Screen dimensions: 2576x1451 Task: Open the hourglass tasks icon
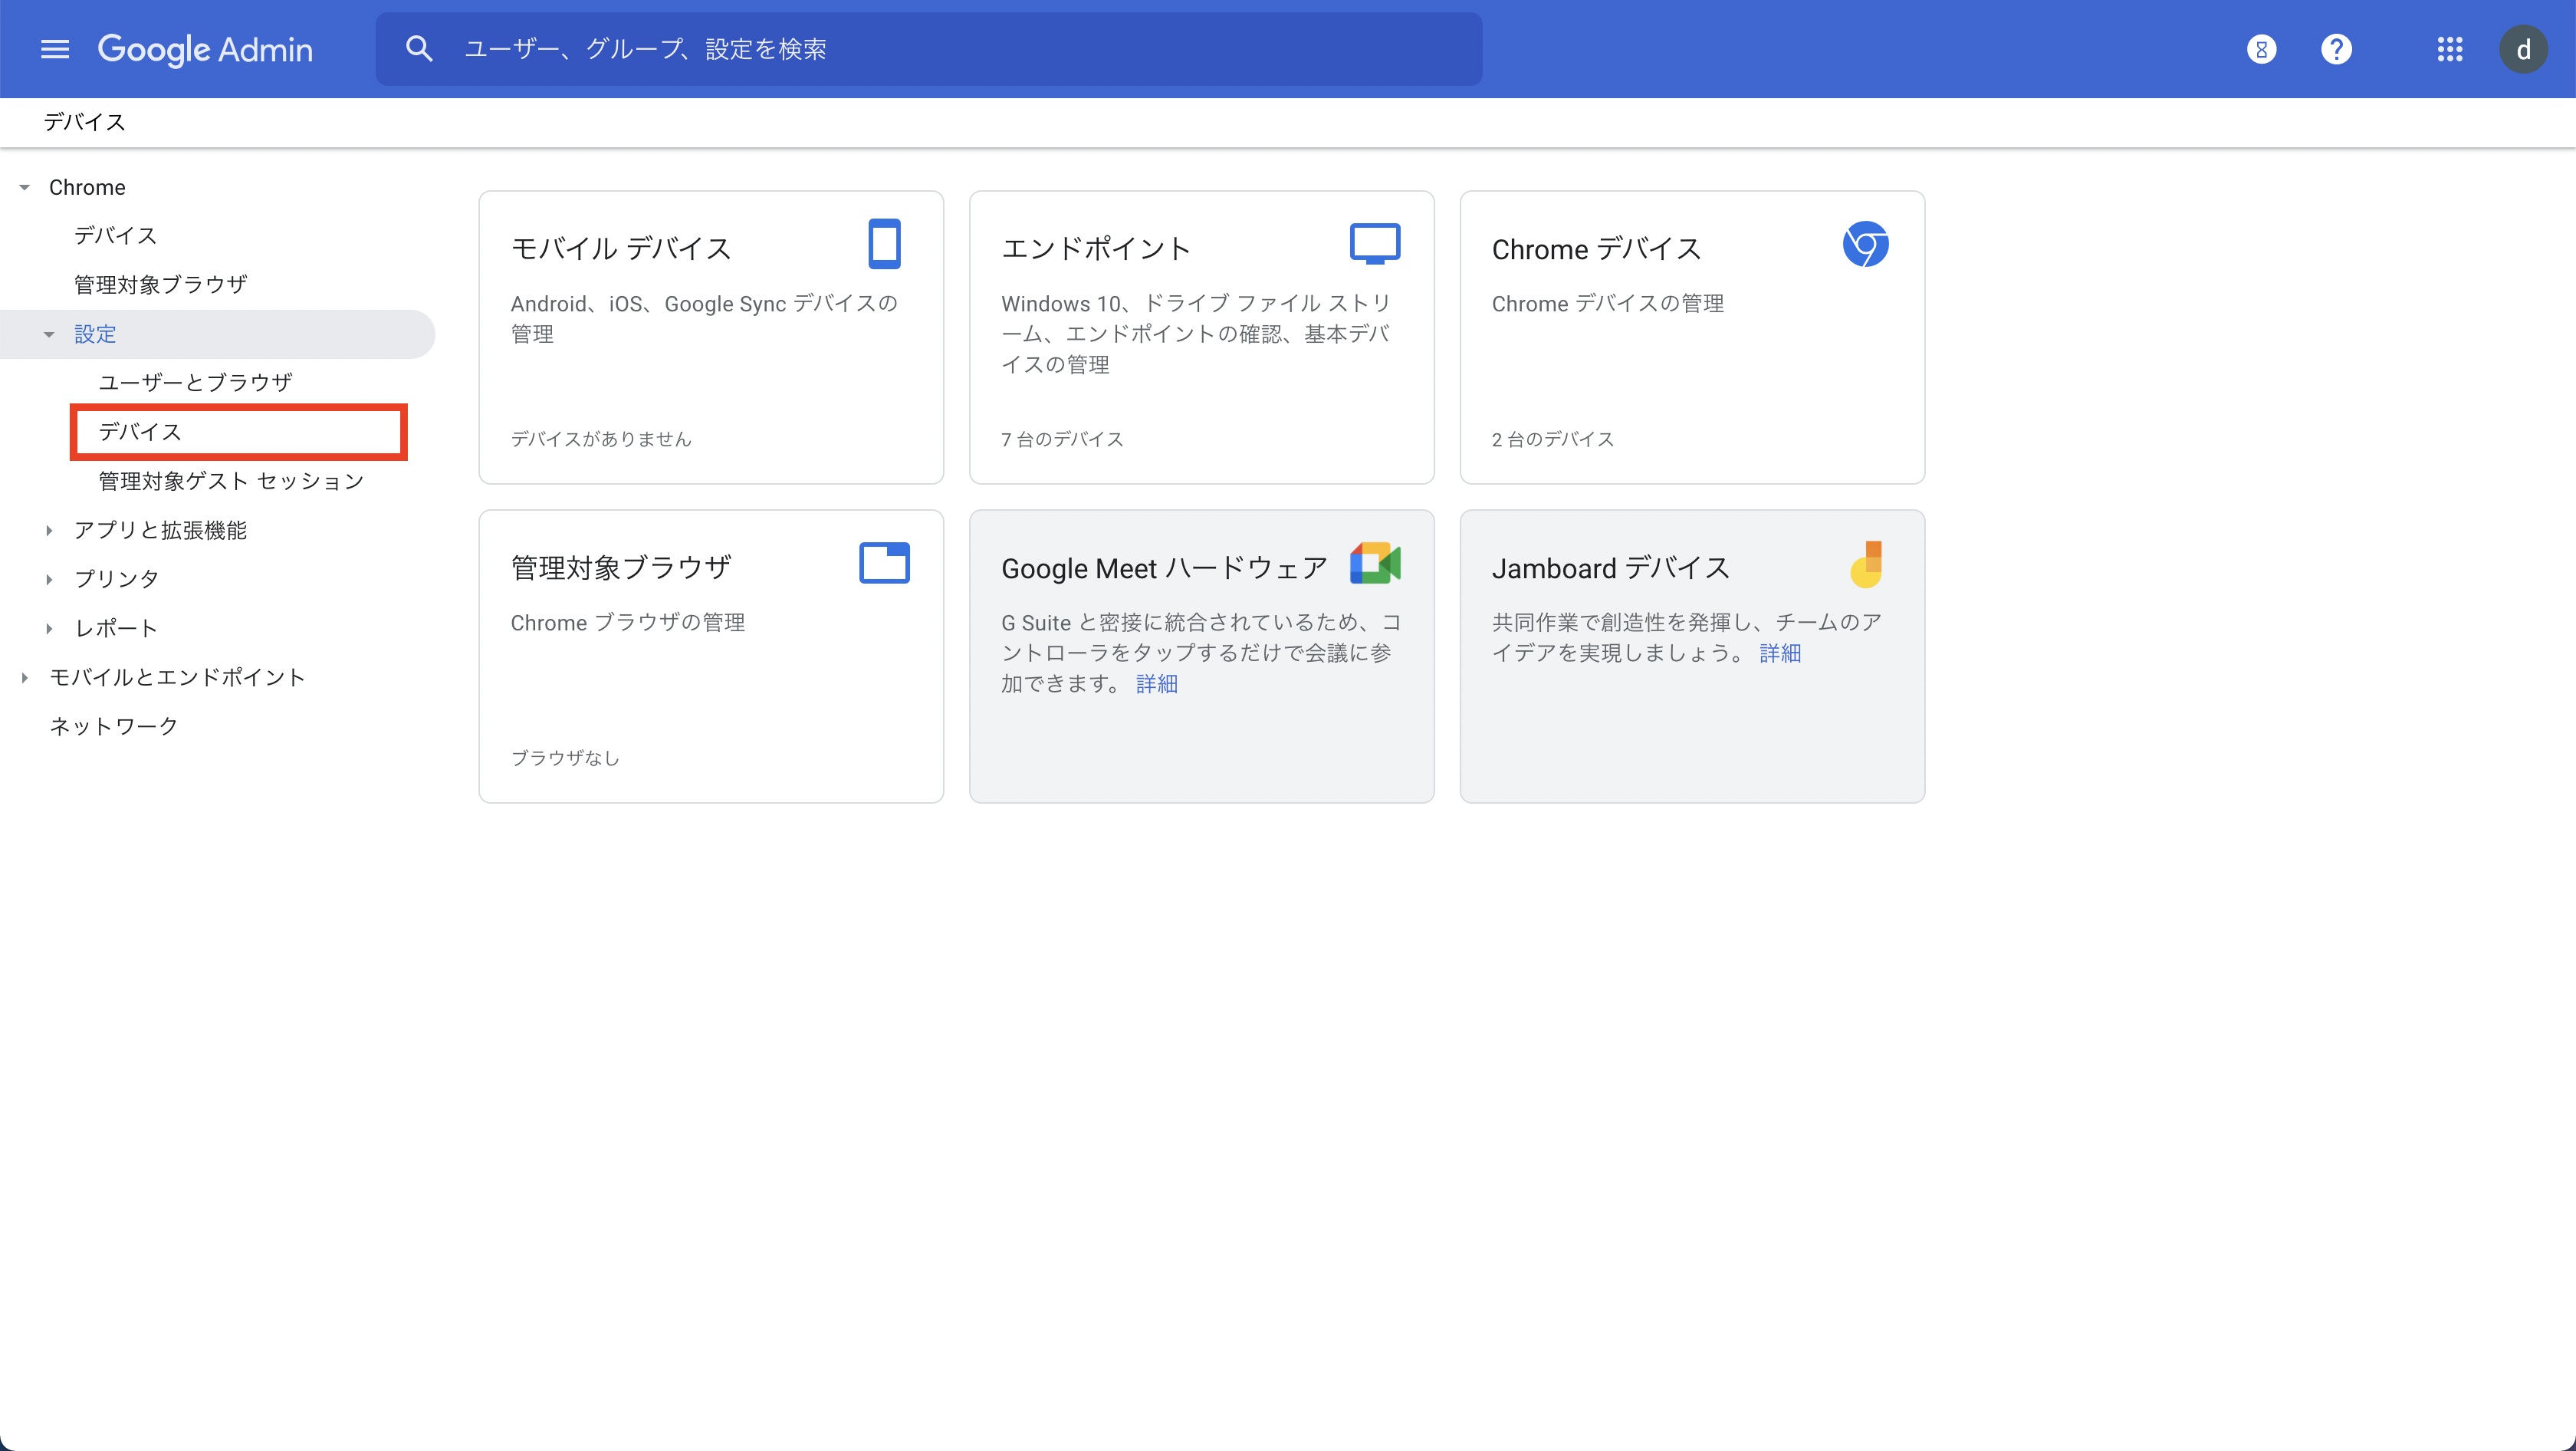(2261, 49)
